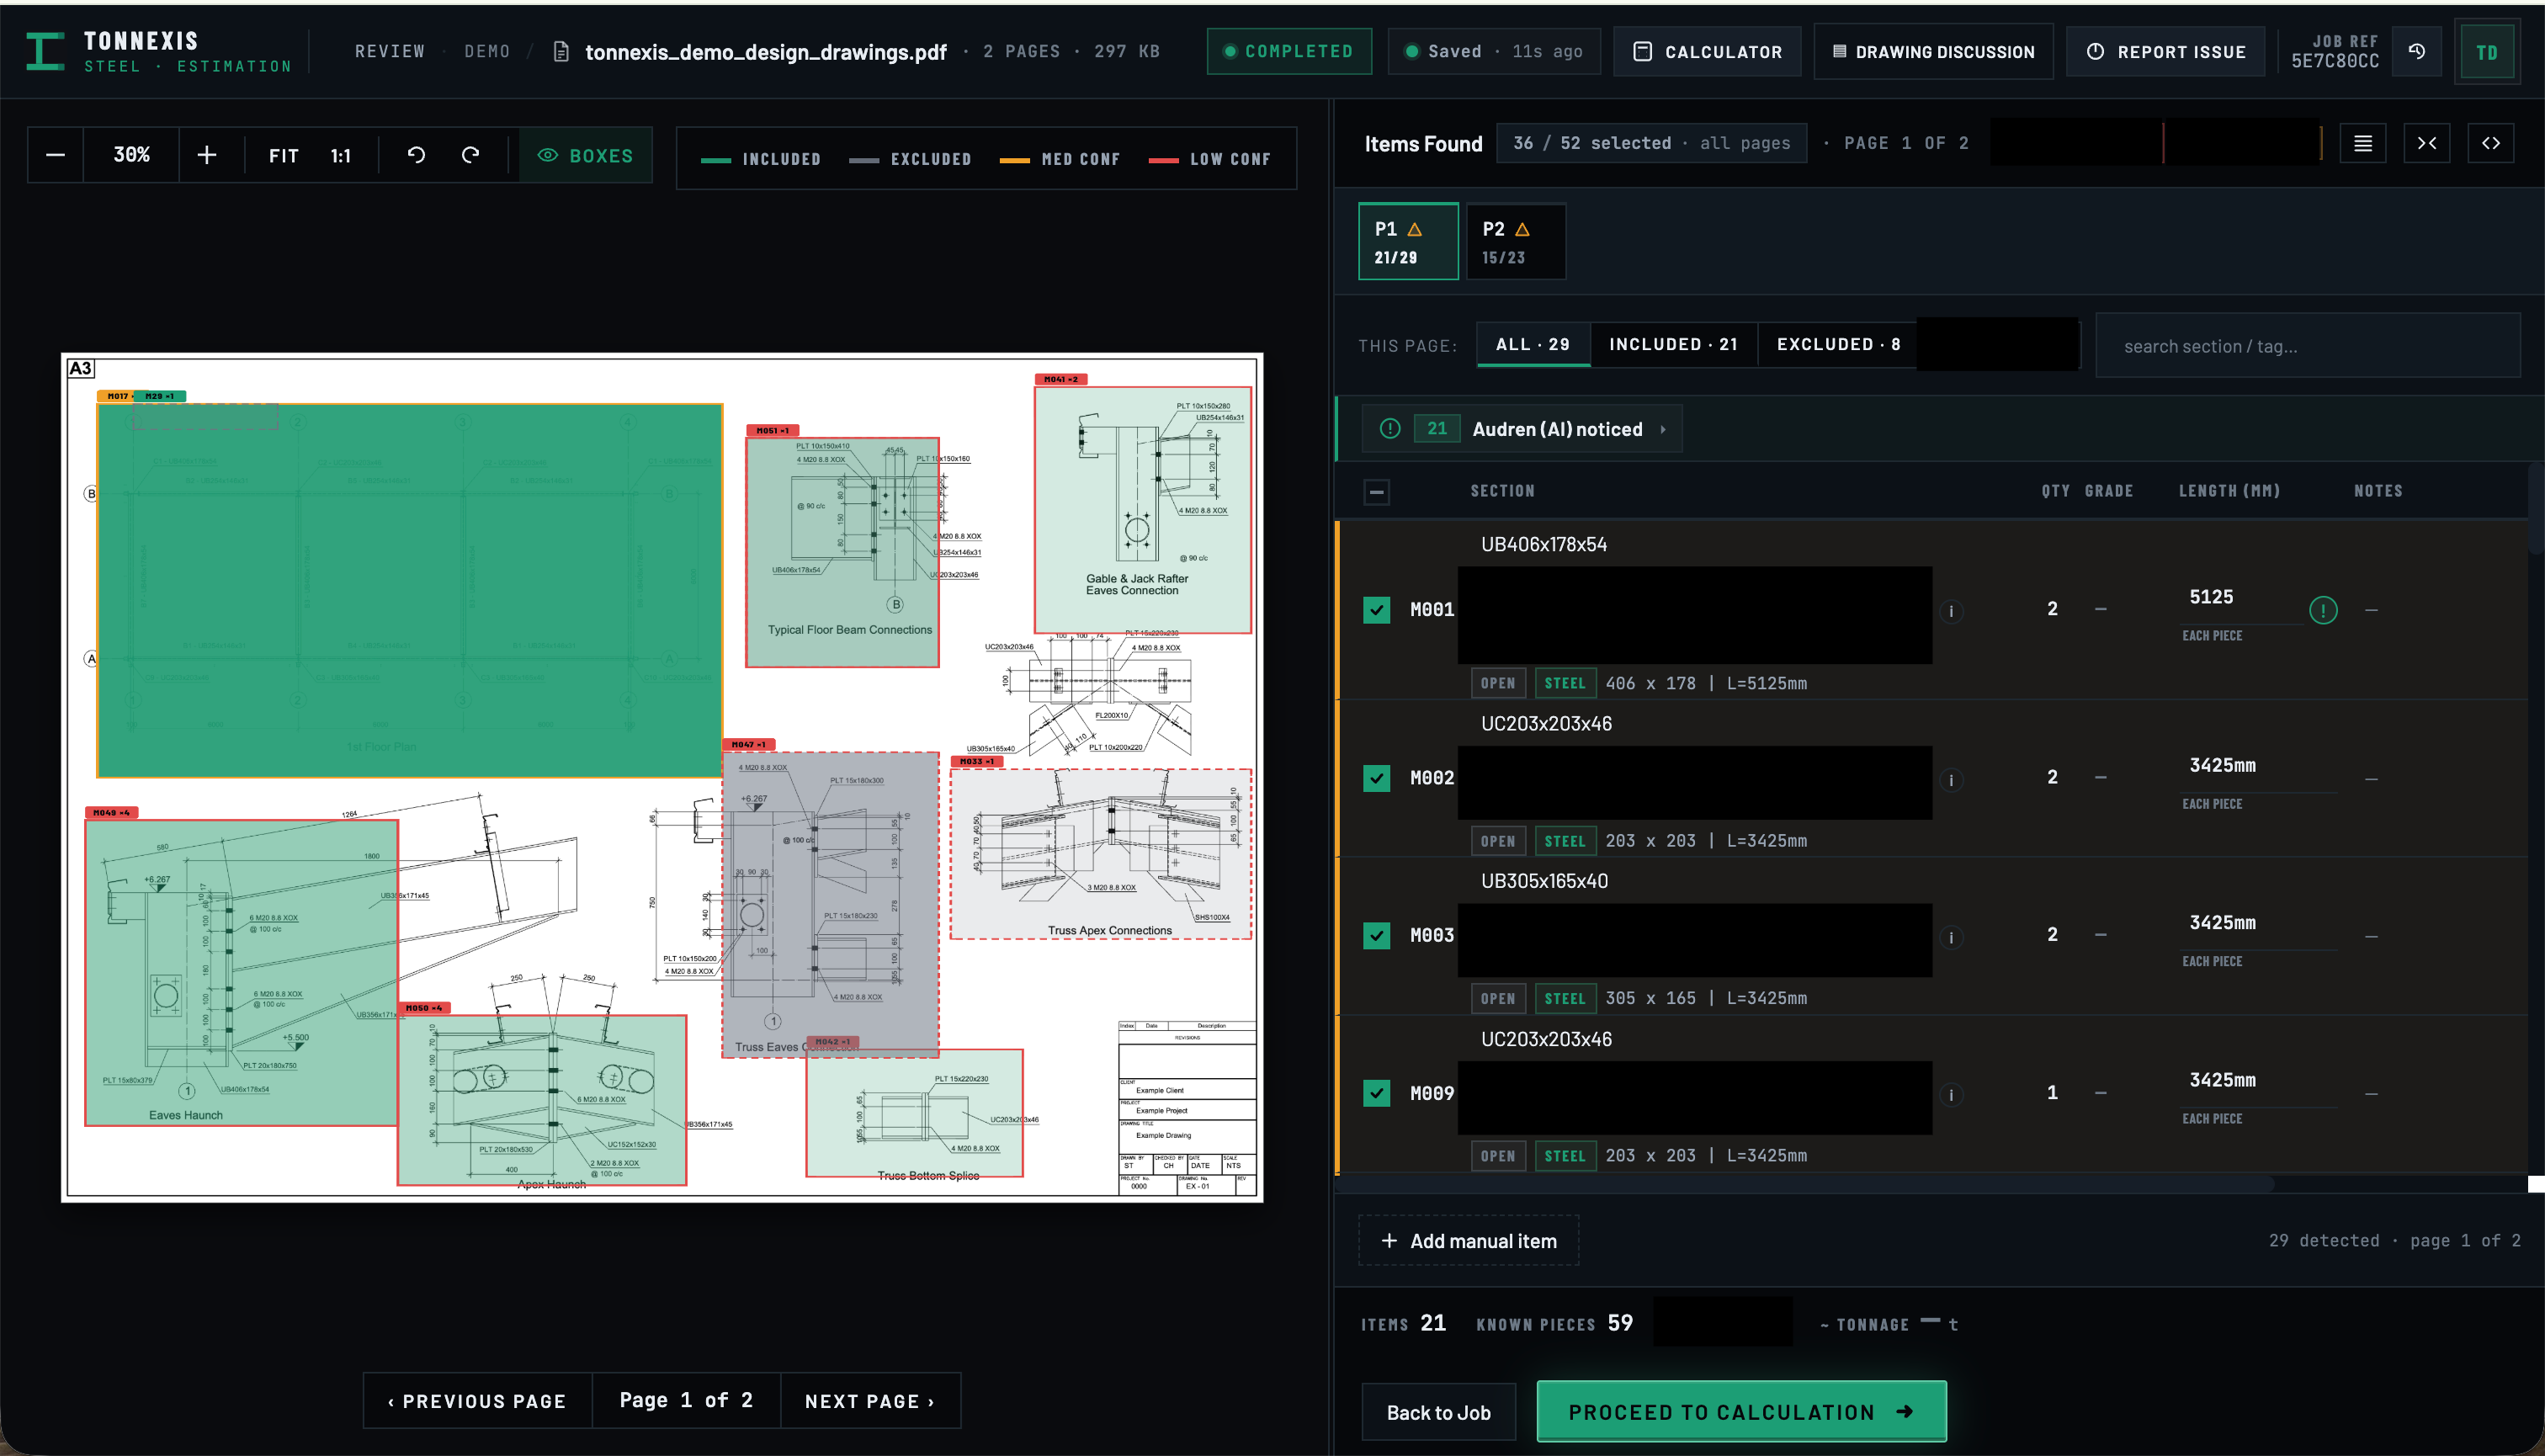Rotate the drawing clockwise

click(x=471, y=155)
